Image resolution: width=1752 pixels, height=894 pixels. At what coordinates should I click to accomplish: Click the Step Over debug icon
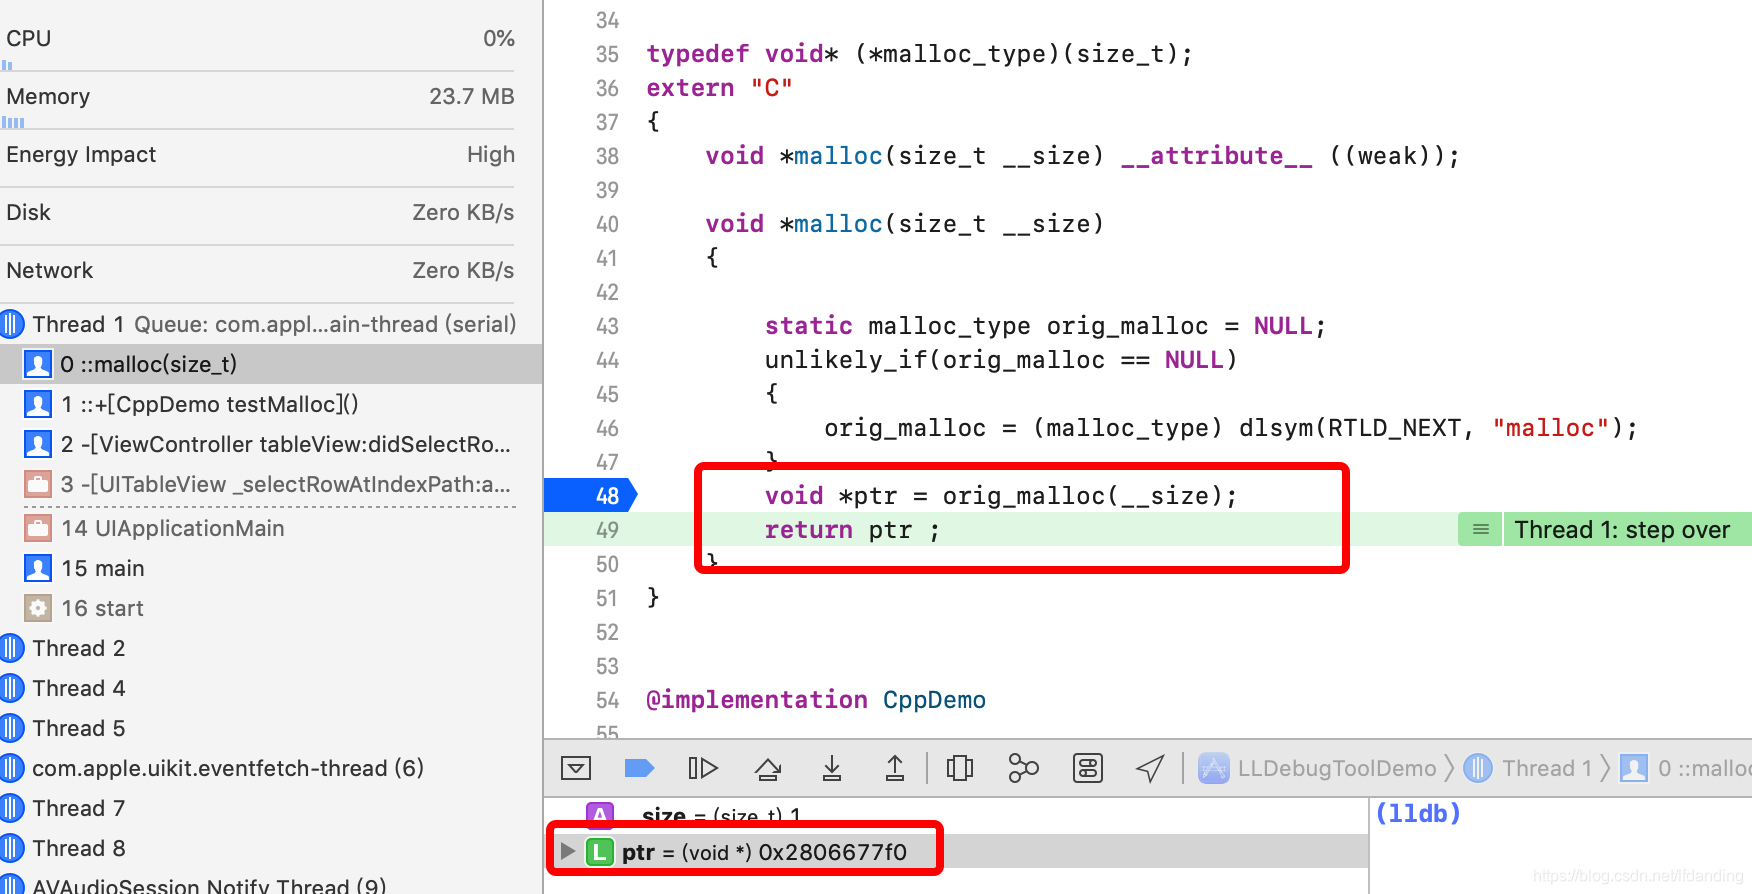[768, 768]
